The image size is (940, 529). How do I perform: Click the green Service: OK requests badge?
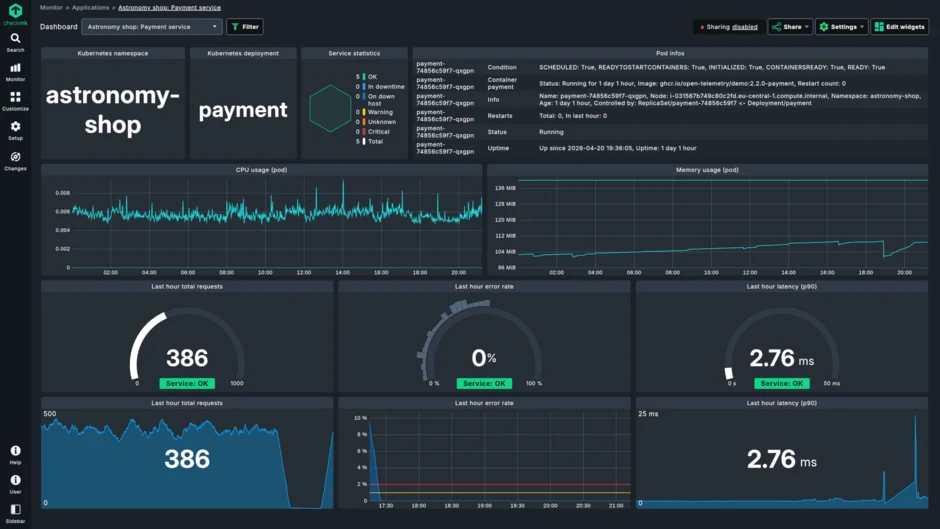tap(187, 383)
